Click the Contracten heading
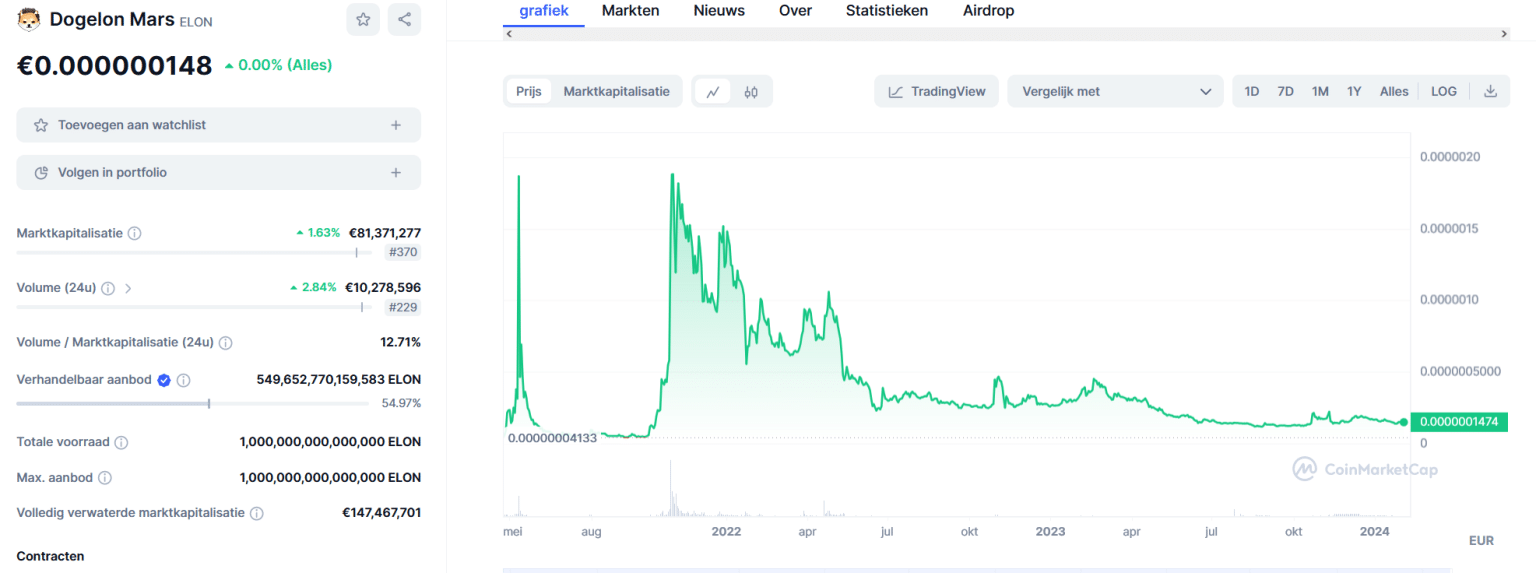Image resolution: width=1536 pixels, height=573 pixels. (x=51, y=556)
